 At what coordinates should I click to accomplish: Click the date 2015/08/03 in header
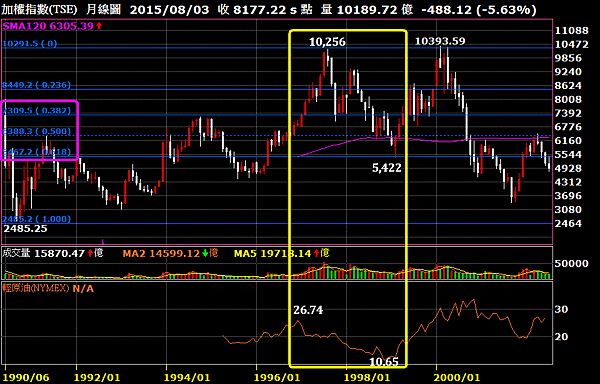[x=170, y=9]
